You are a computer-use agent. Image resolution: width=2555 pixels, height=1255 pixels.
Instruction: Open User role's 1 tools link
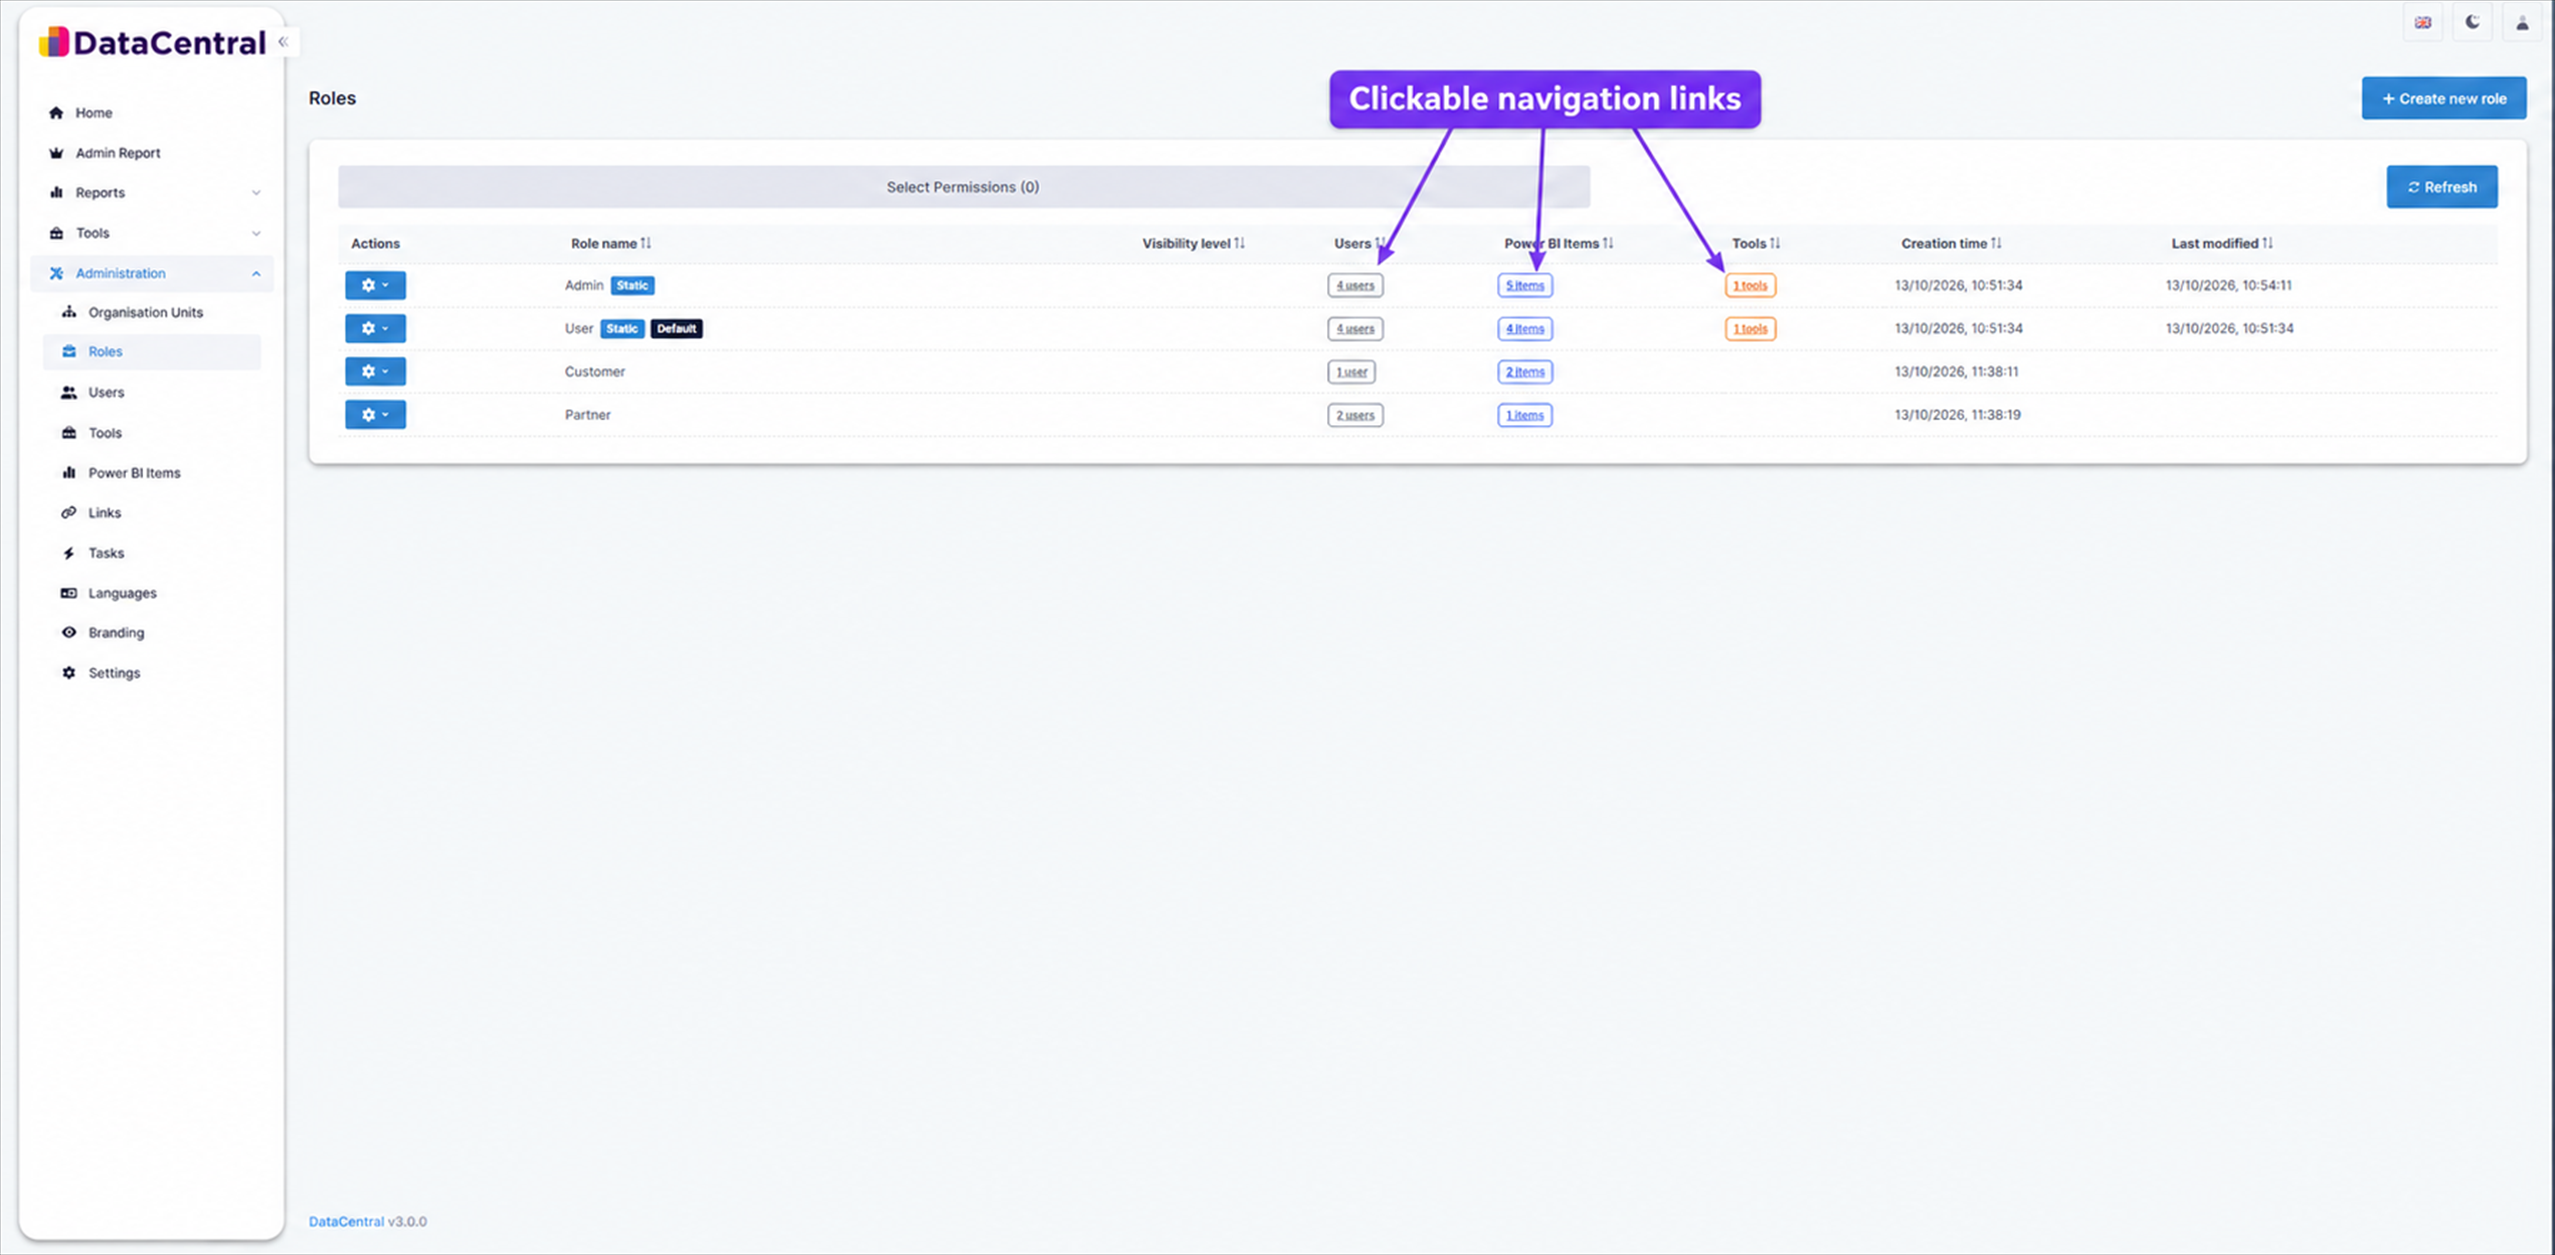[x=1750, y=328]
